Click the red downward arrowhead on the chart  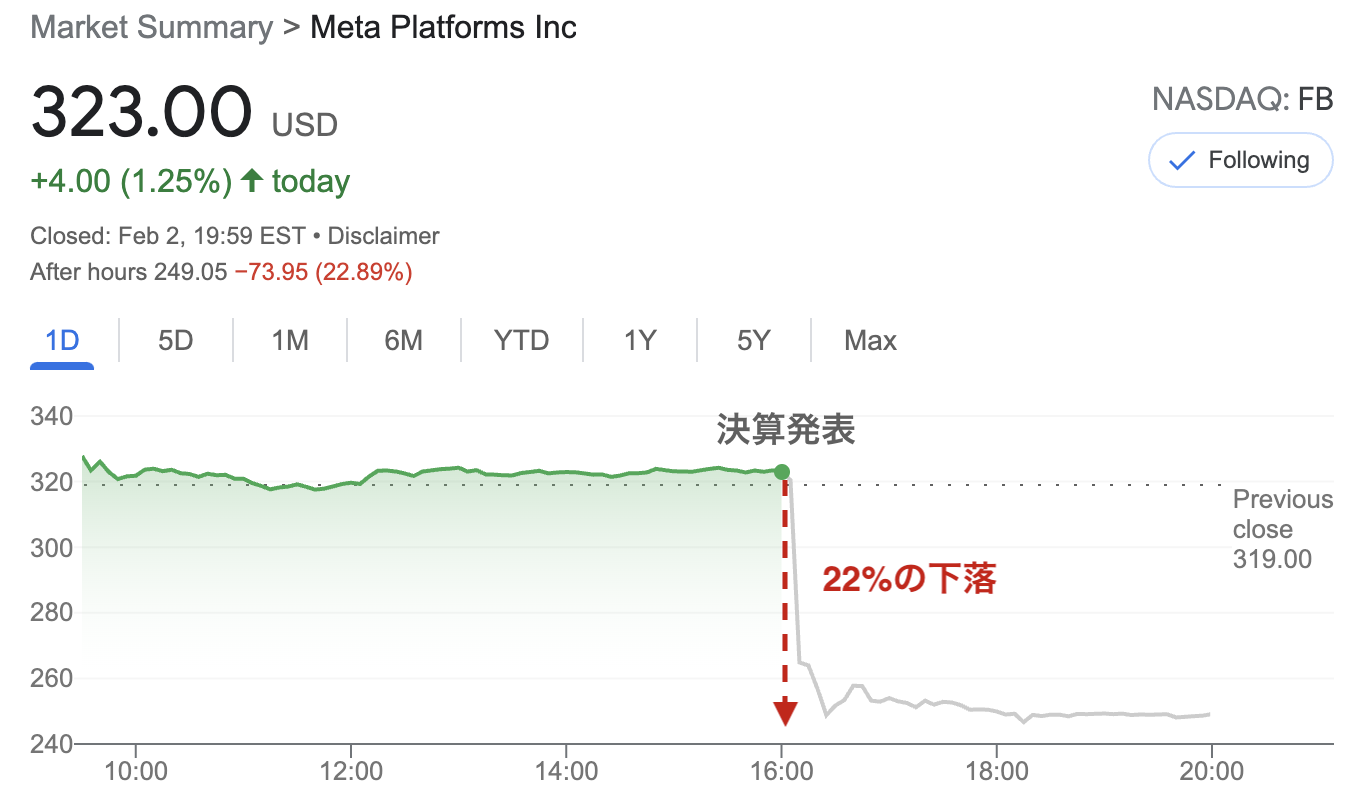(785, 713)
